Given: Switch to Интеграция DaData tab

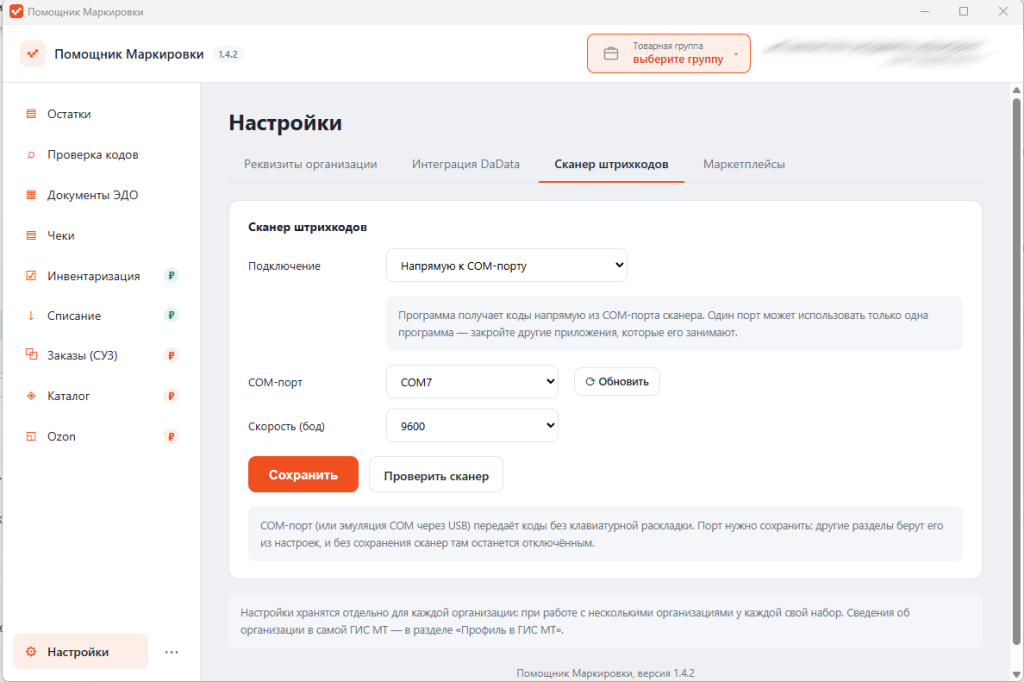Looking at the screenshot, I should coord(466,164).
